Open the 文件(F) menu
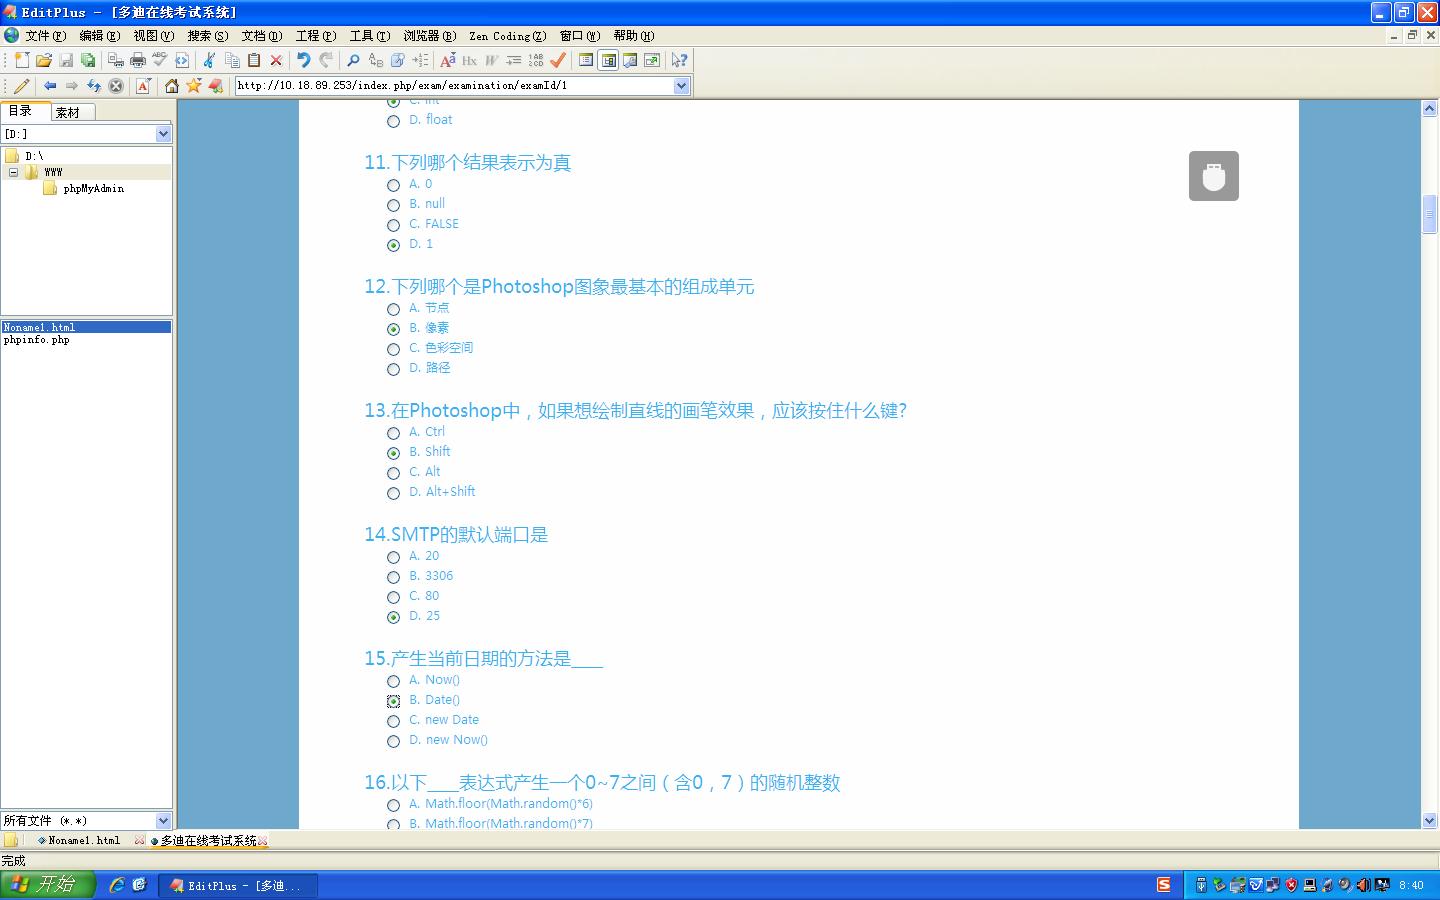Viewport: 1440px width, 900px height. (x=46, y=35)
